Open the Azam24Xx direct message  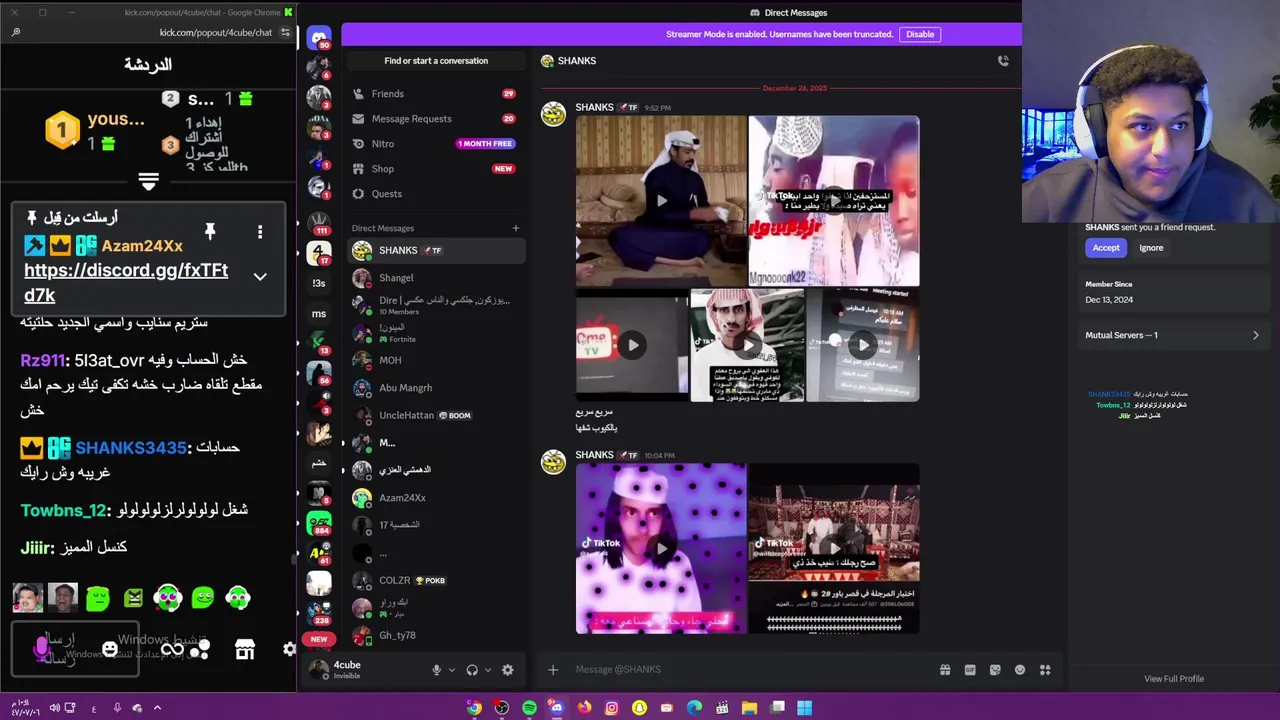(434, 497)
